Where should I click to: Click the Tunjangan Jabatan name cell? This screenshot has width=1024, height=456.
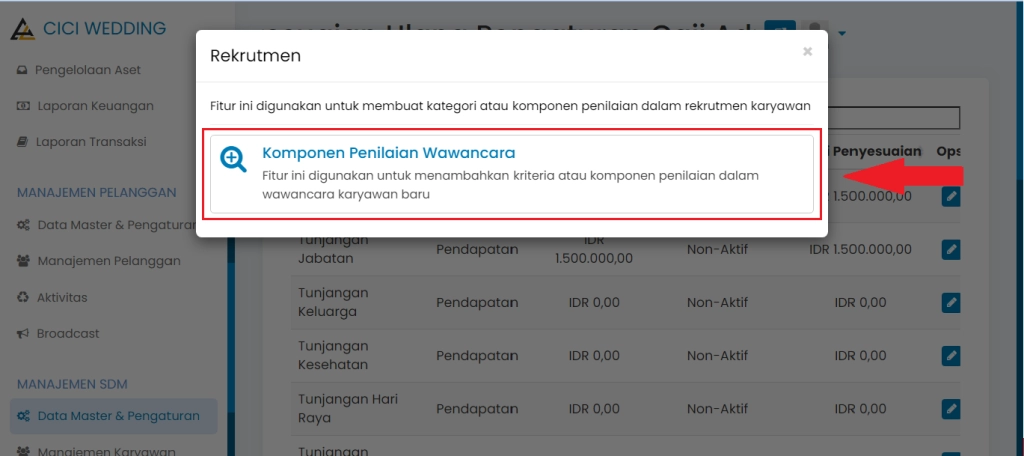(334, 249)
